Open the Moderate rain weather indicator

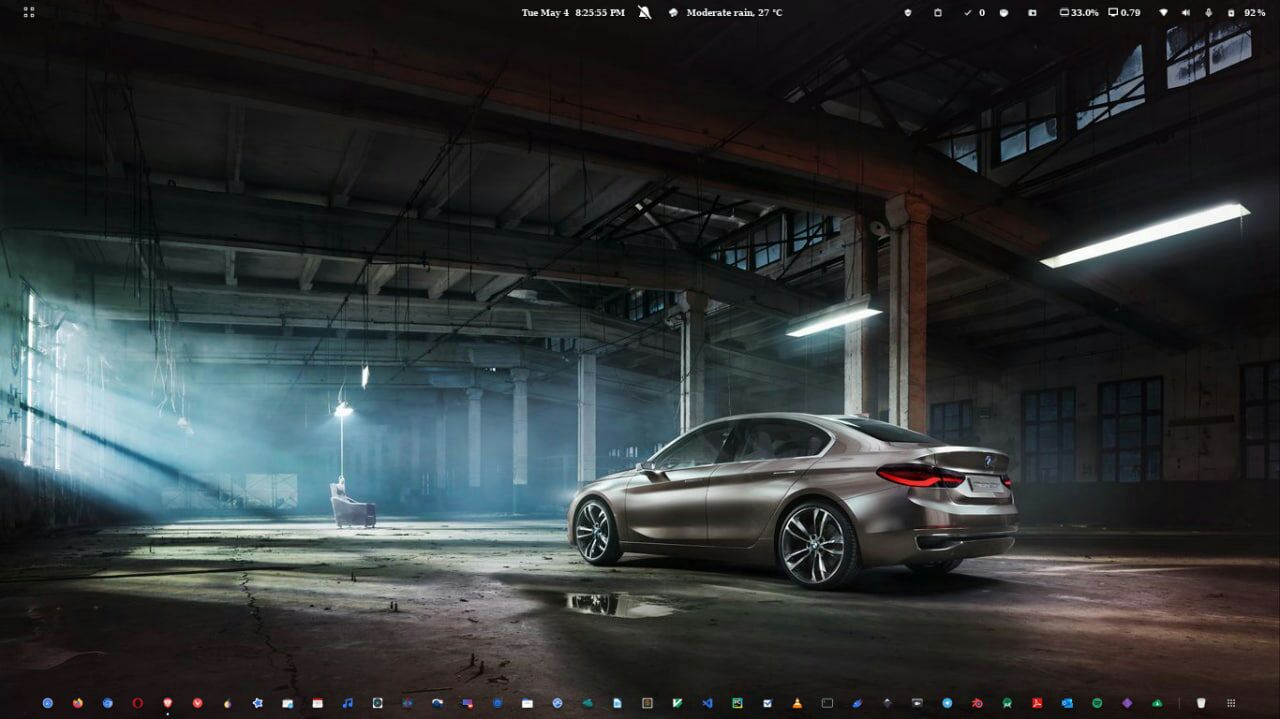pos(726,12)
